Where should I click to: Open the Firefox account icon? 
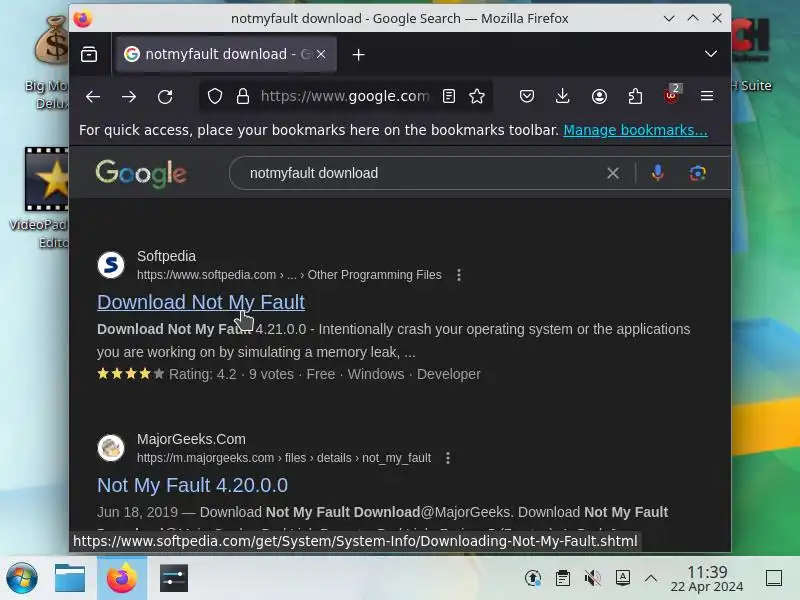(599, 96)
